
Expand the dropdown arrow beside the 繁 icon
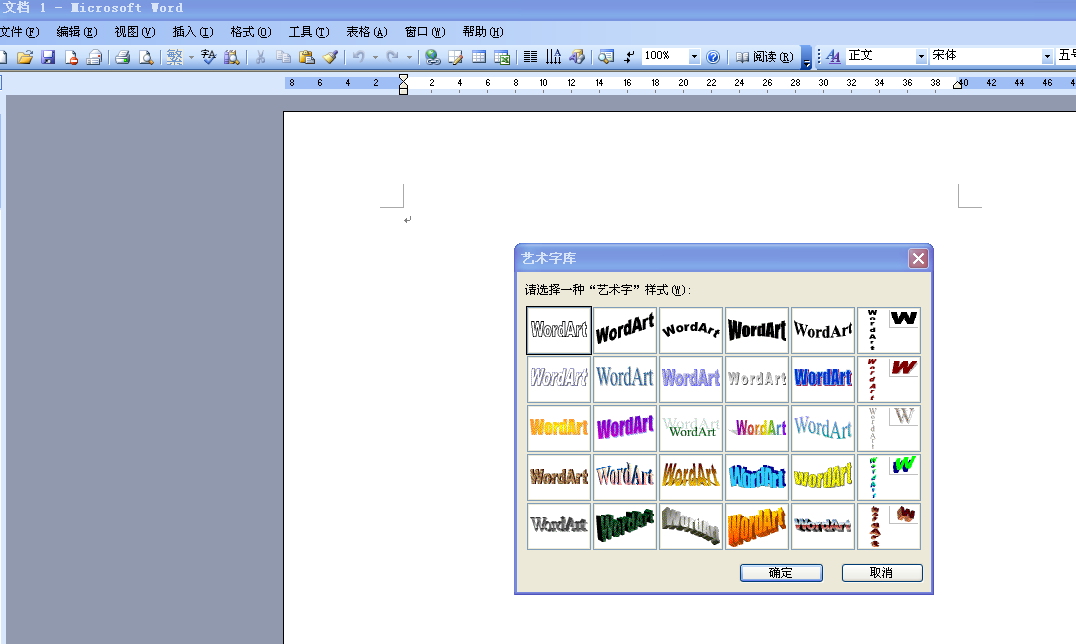coord(191,57)
